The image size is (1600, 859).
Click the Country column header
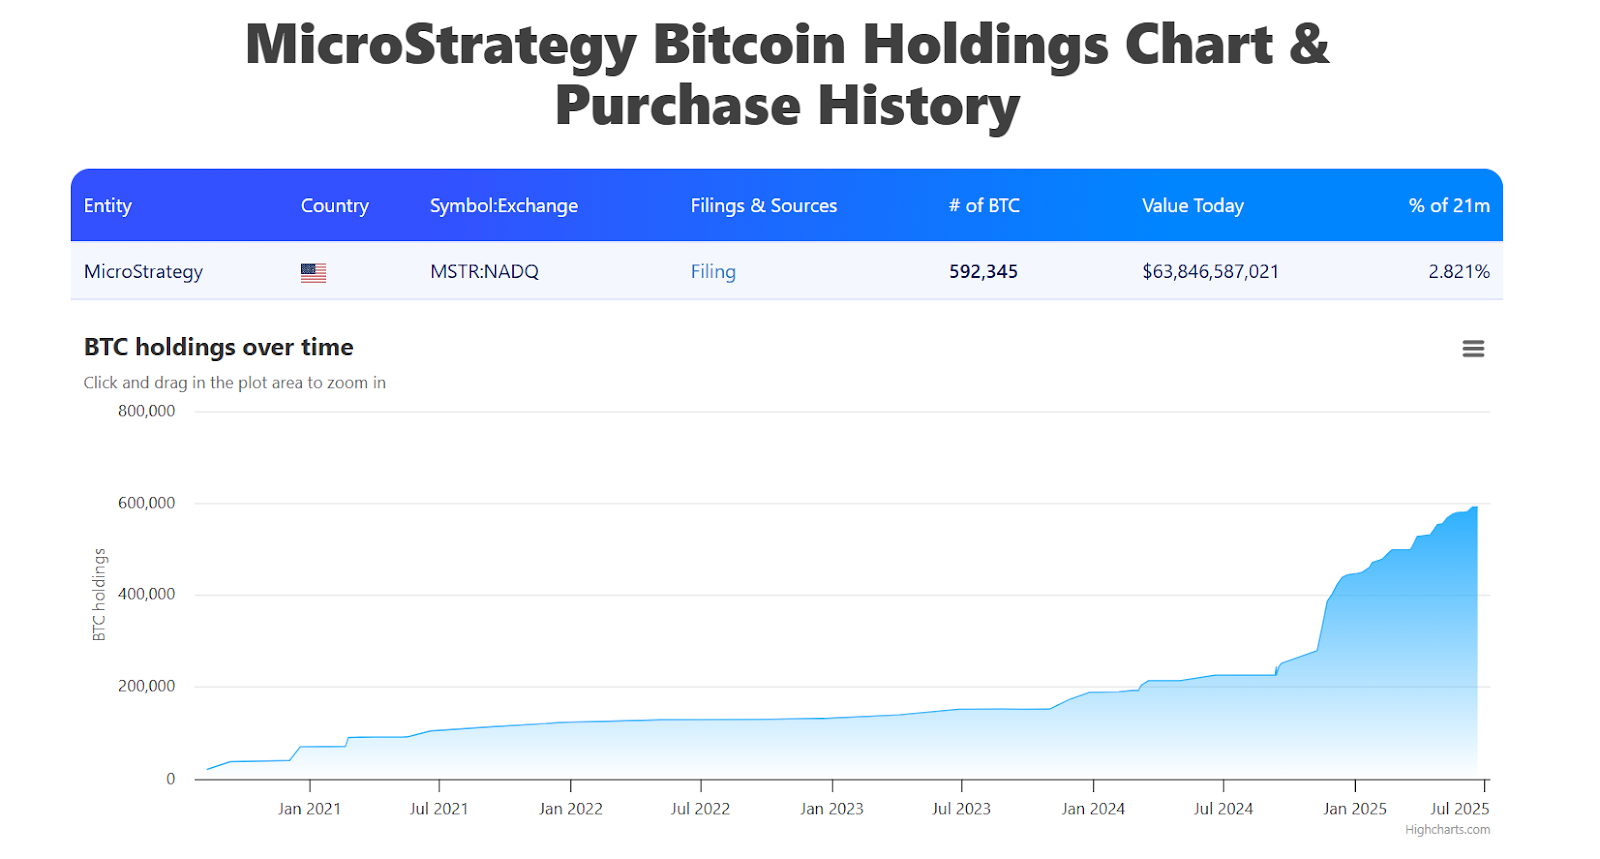(x=335, y=206)
